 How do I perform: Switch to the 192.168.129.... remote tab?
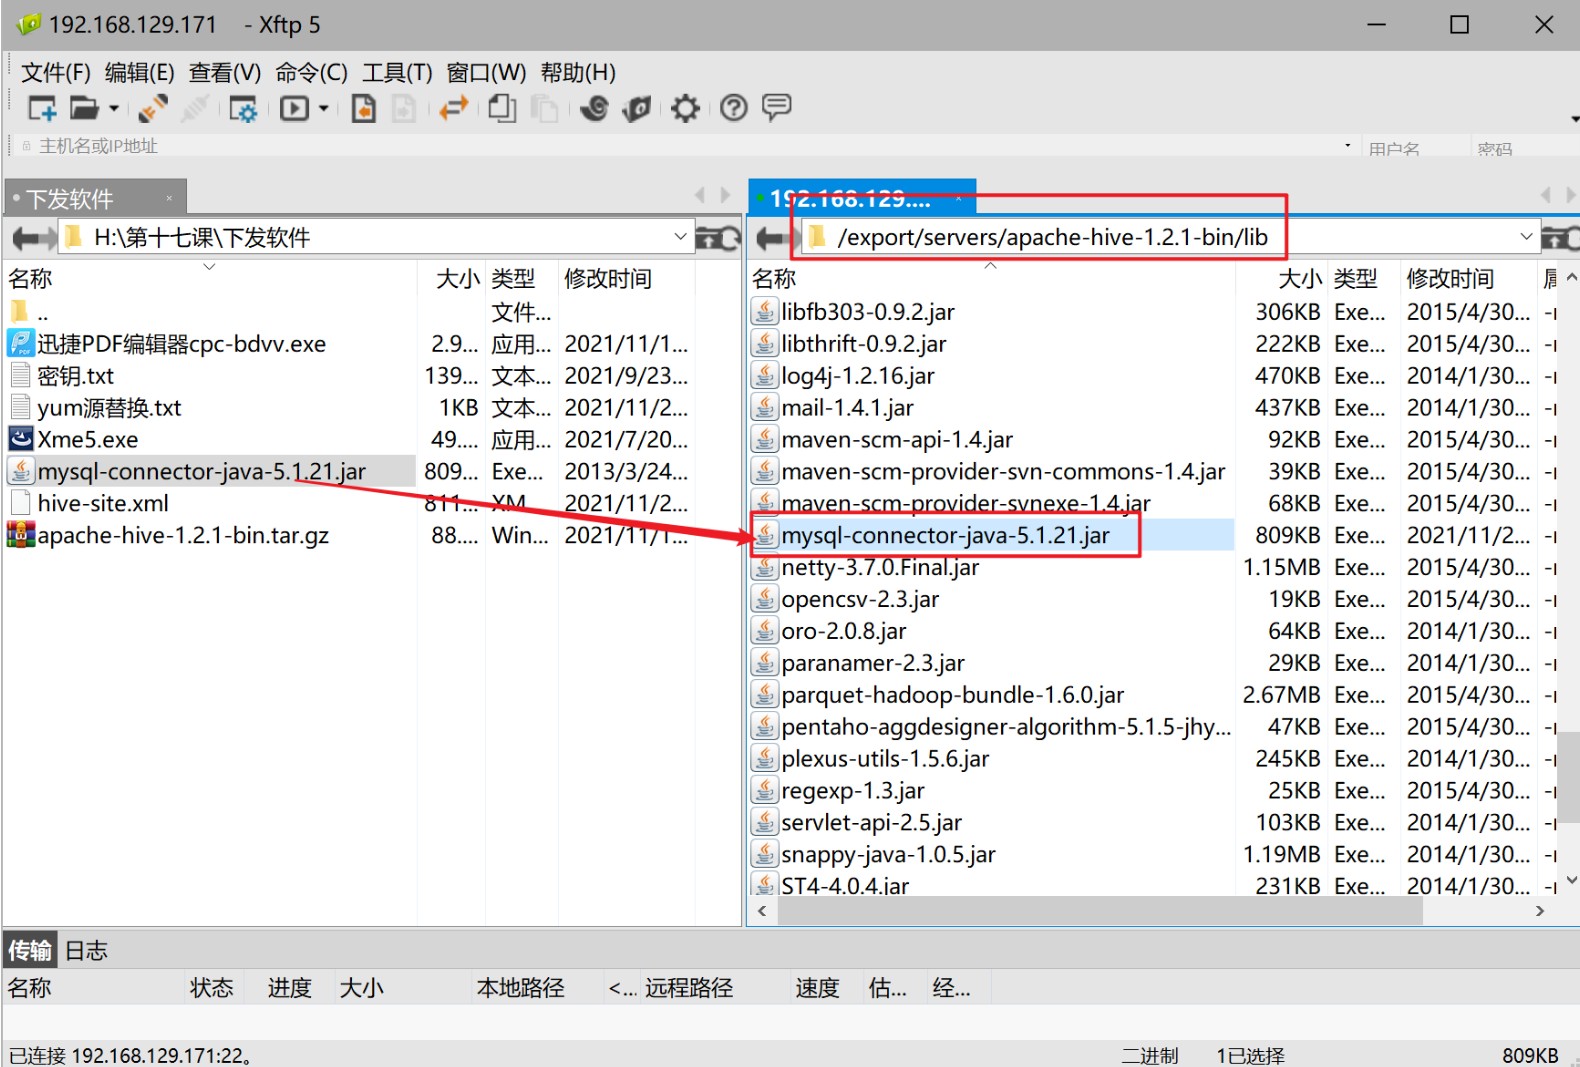862,198
